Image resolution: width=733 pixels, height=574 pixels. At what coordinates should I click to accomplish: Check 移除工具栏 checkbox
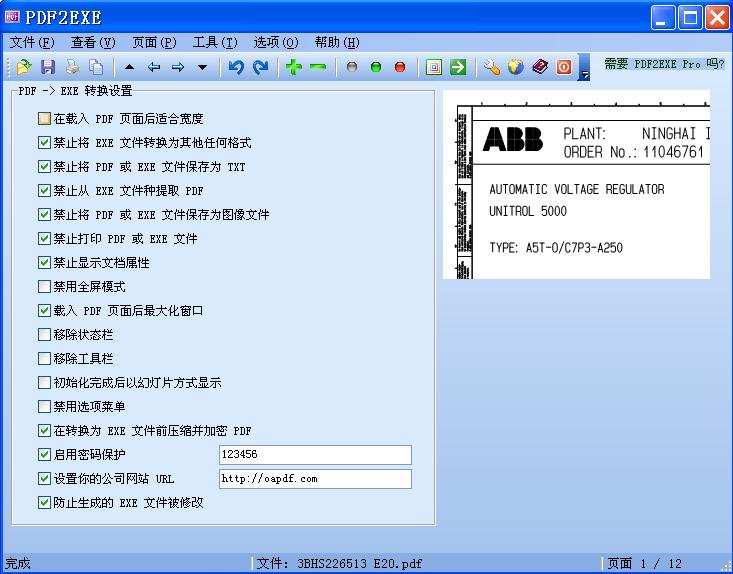point(44,359)
